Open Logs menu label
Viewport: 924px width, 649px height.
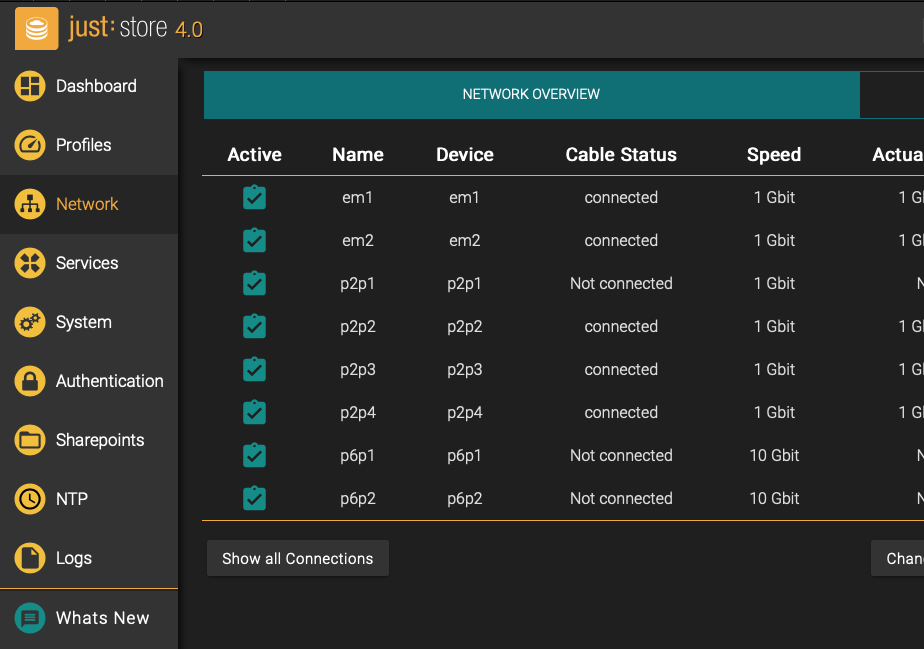click(74, 558)
